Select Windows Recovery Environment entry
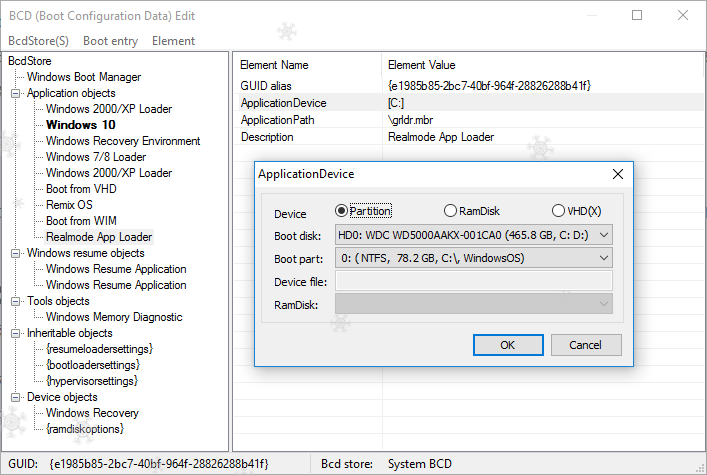This screenshot has width=707, height=475. pyautogui.click(x=123, y=141)
